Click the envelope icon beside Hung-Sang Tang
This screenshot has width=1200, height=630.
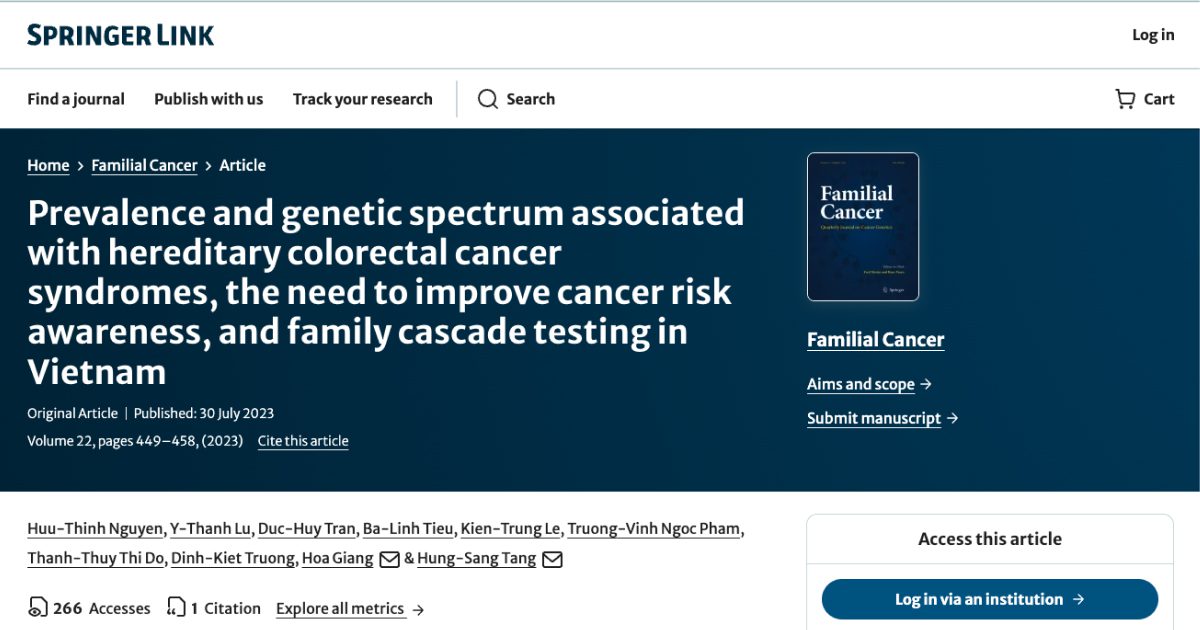551,559
